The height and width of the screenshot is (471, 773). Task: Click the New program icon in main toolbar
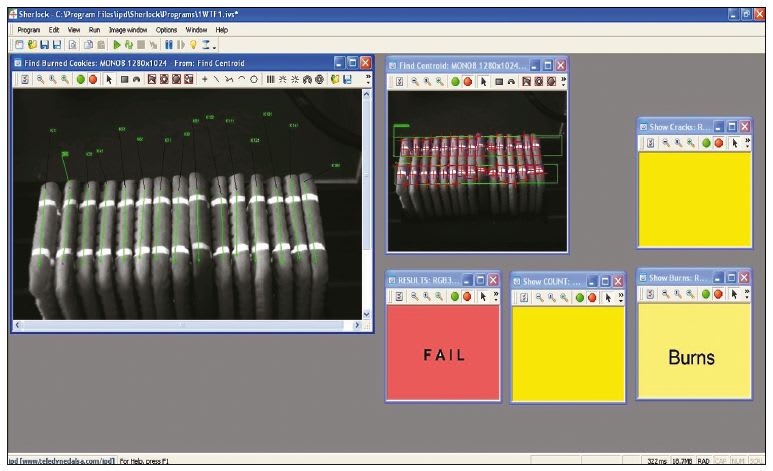19,45
